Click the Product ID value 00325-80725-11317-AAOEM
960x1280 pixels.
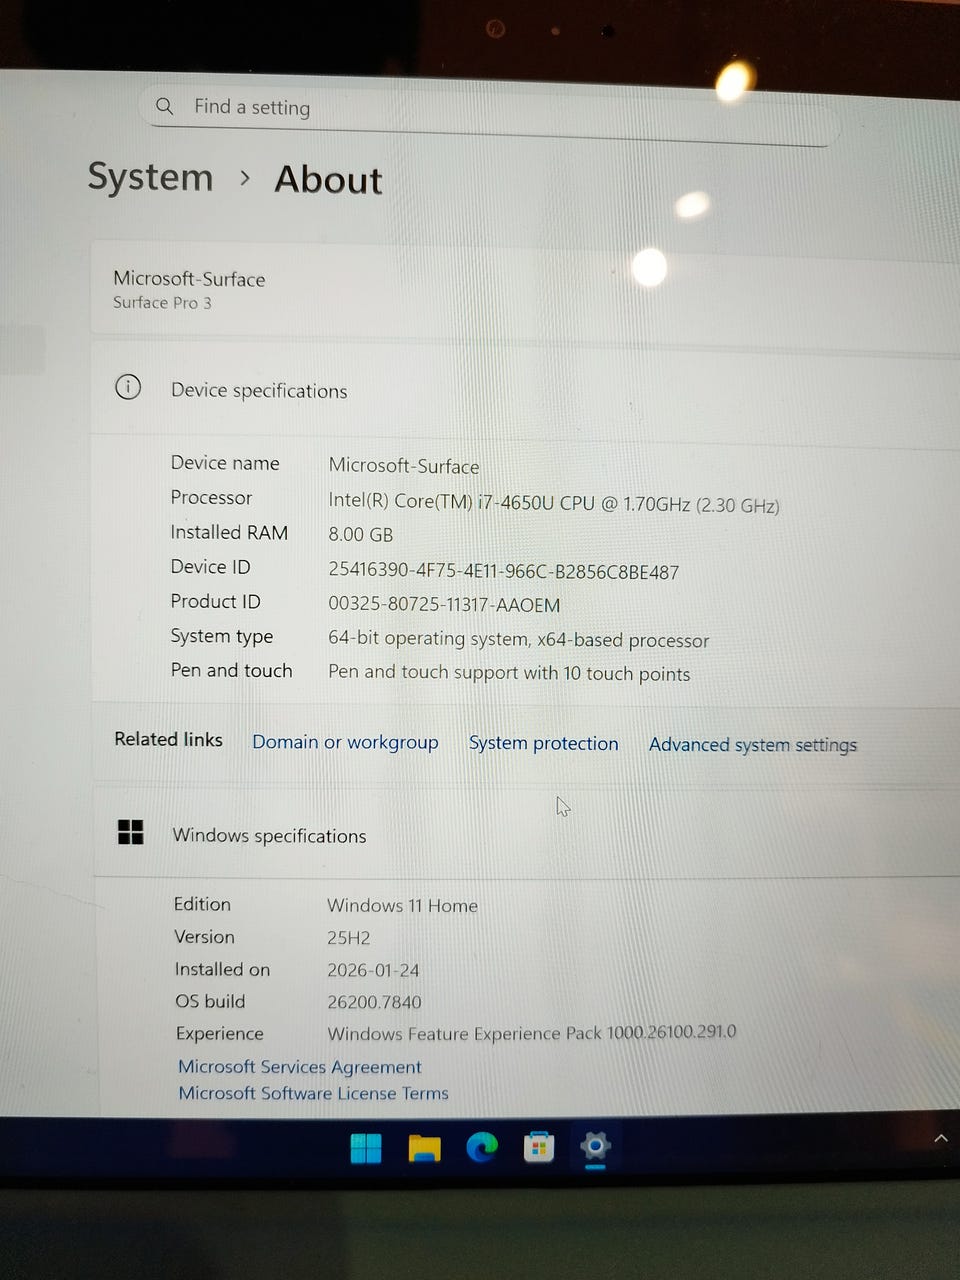(x=444, y=605)
